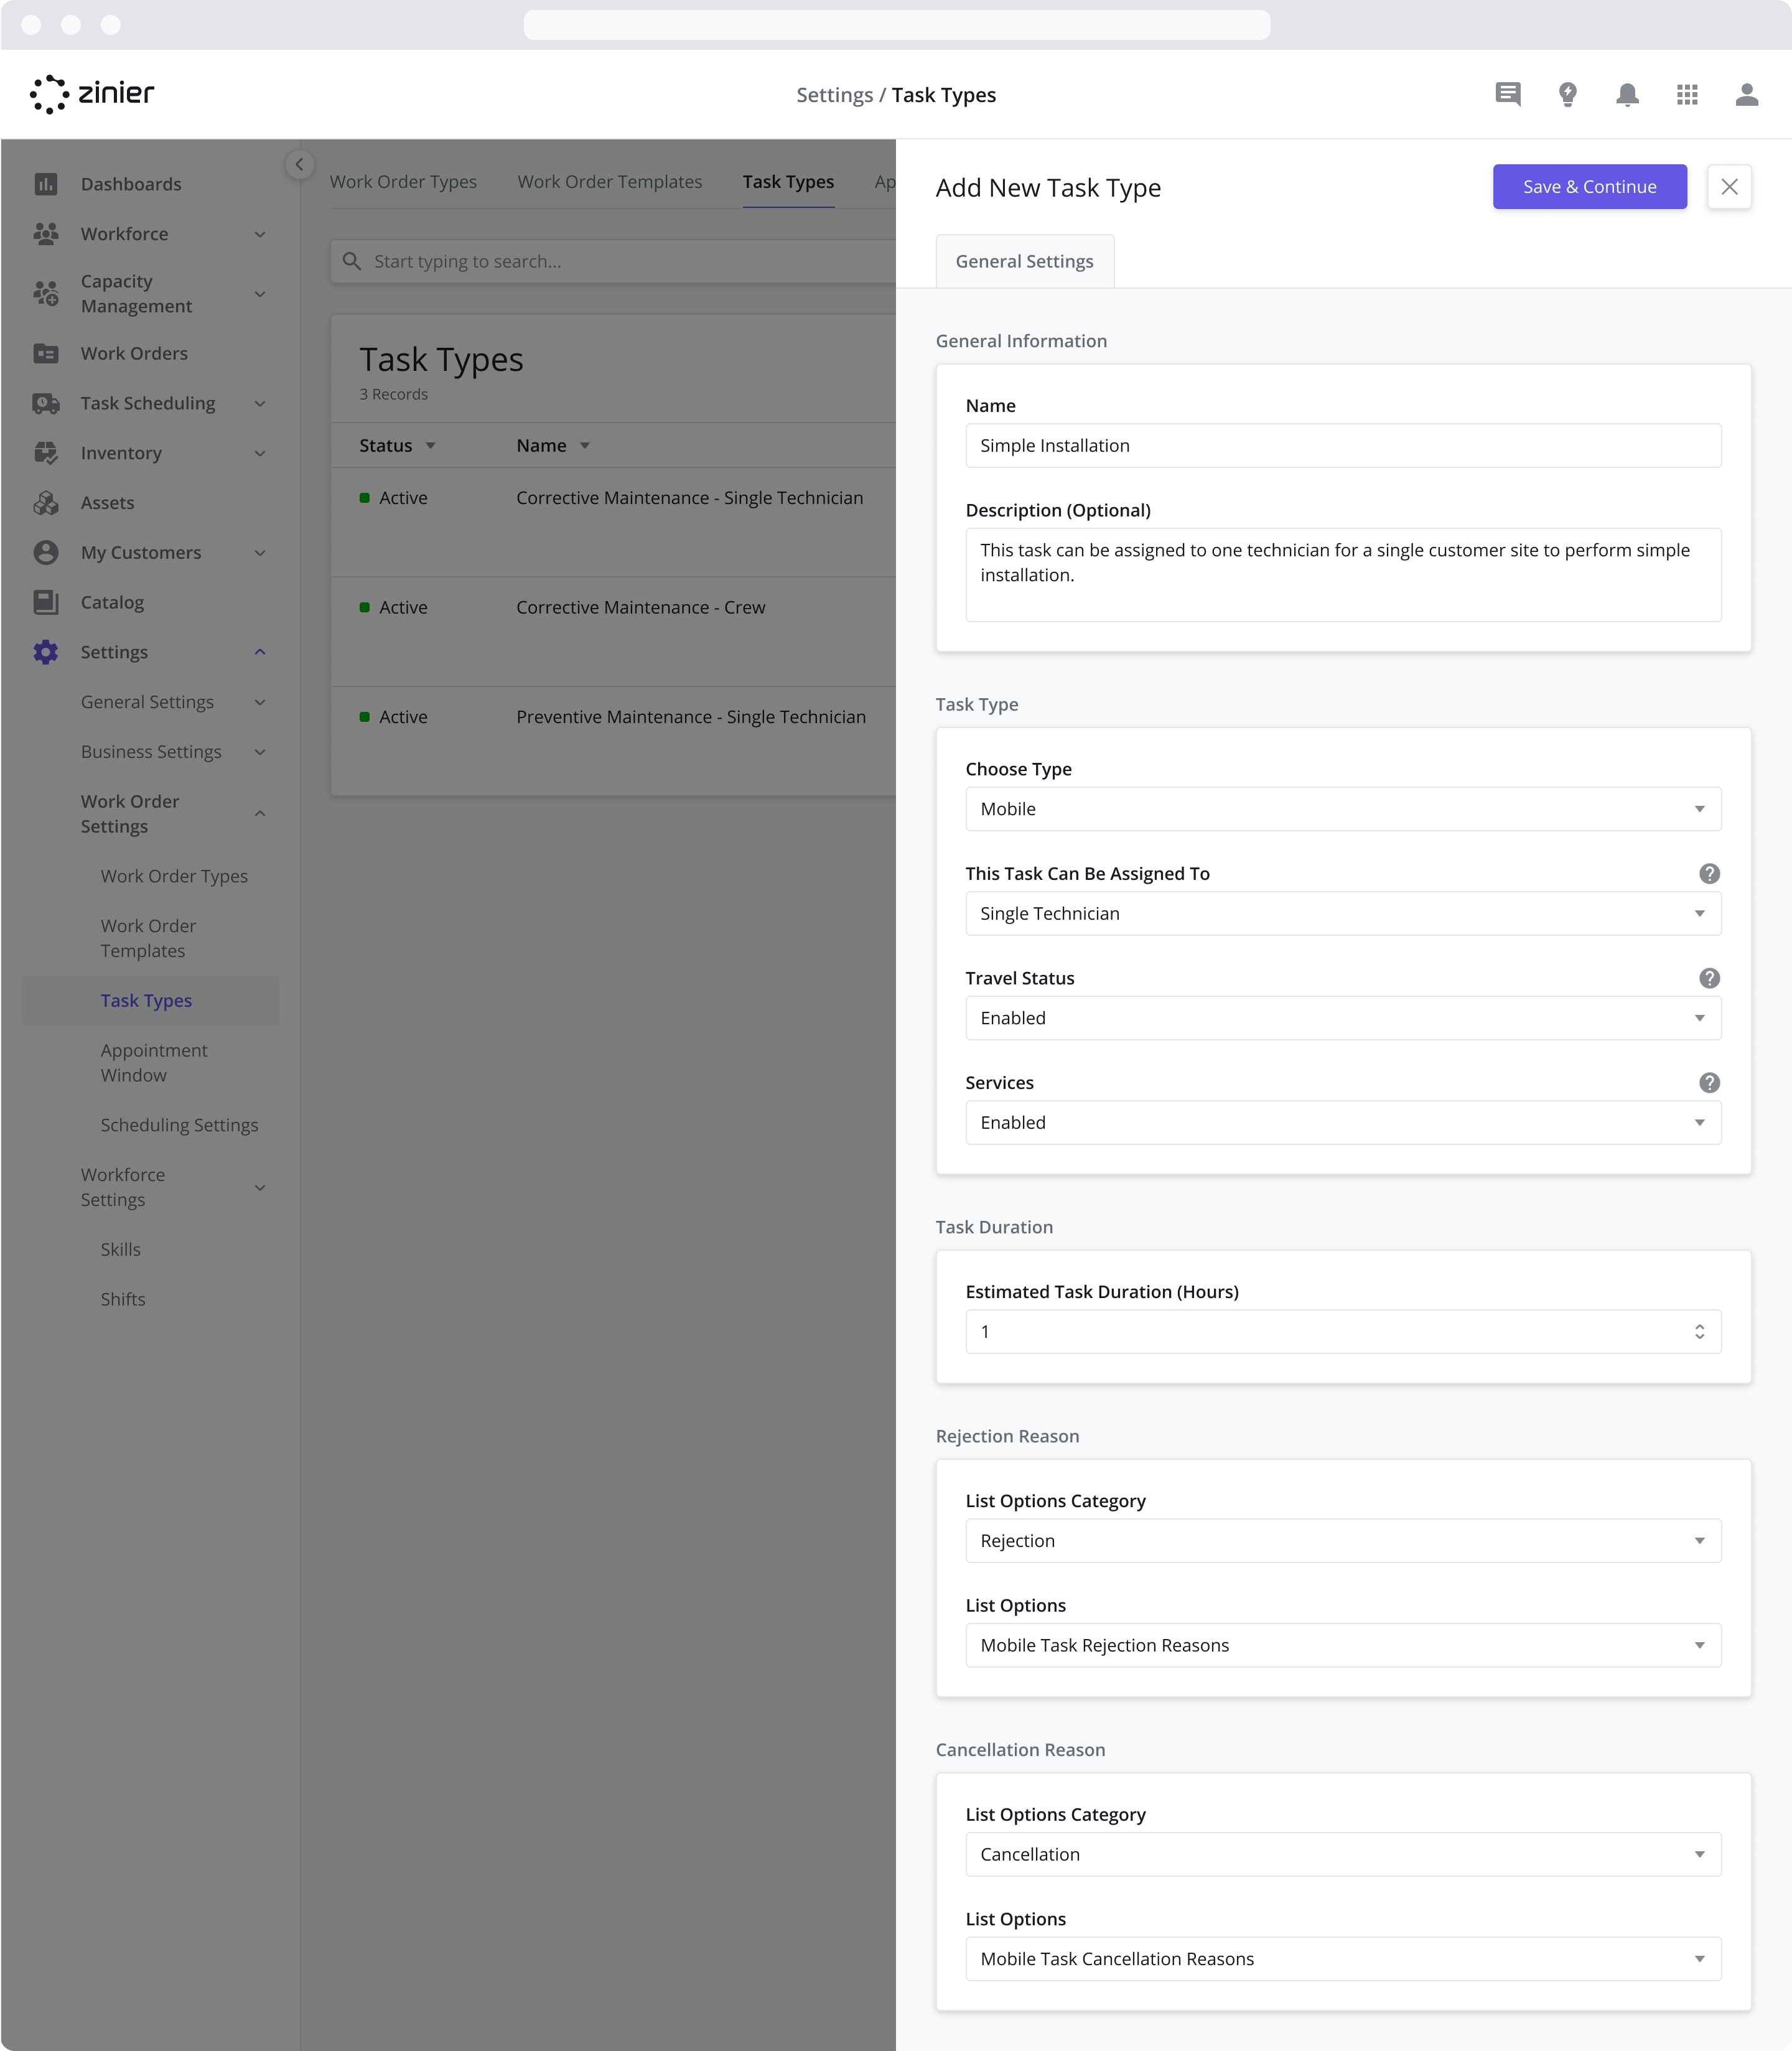Screen dimensions: 1792x2051
Task: Increase Estimated Task Duration using the stepper
Action: [x=1699, y=1326]
